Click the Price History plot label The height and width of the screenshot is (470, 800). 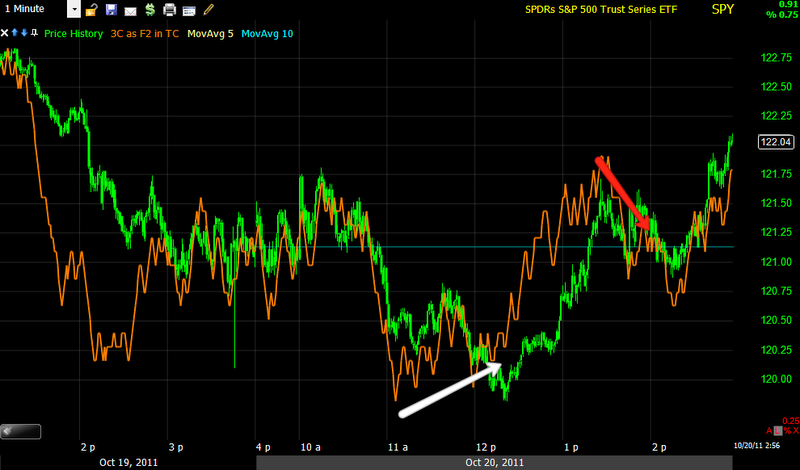click(x=73, y=34)
